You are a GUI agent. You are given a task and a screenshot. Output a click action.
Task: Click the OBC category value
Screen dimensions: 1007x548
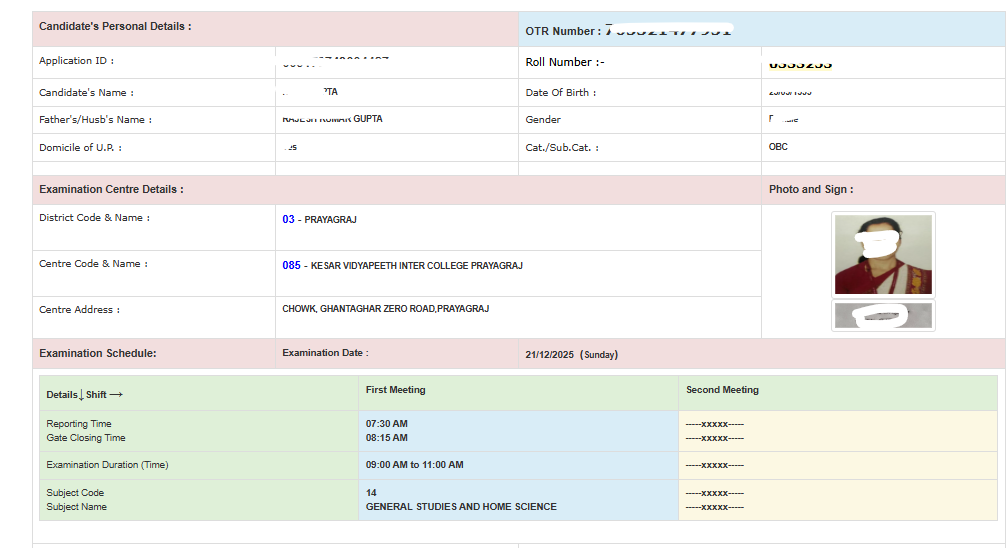[778, 147]
